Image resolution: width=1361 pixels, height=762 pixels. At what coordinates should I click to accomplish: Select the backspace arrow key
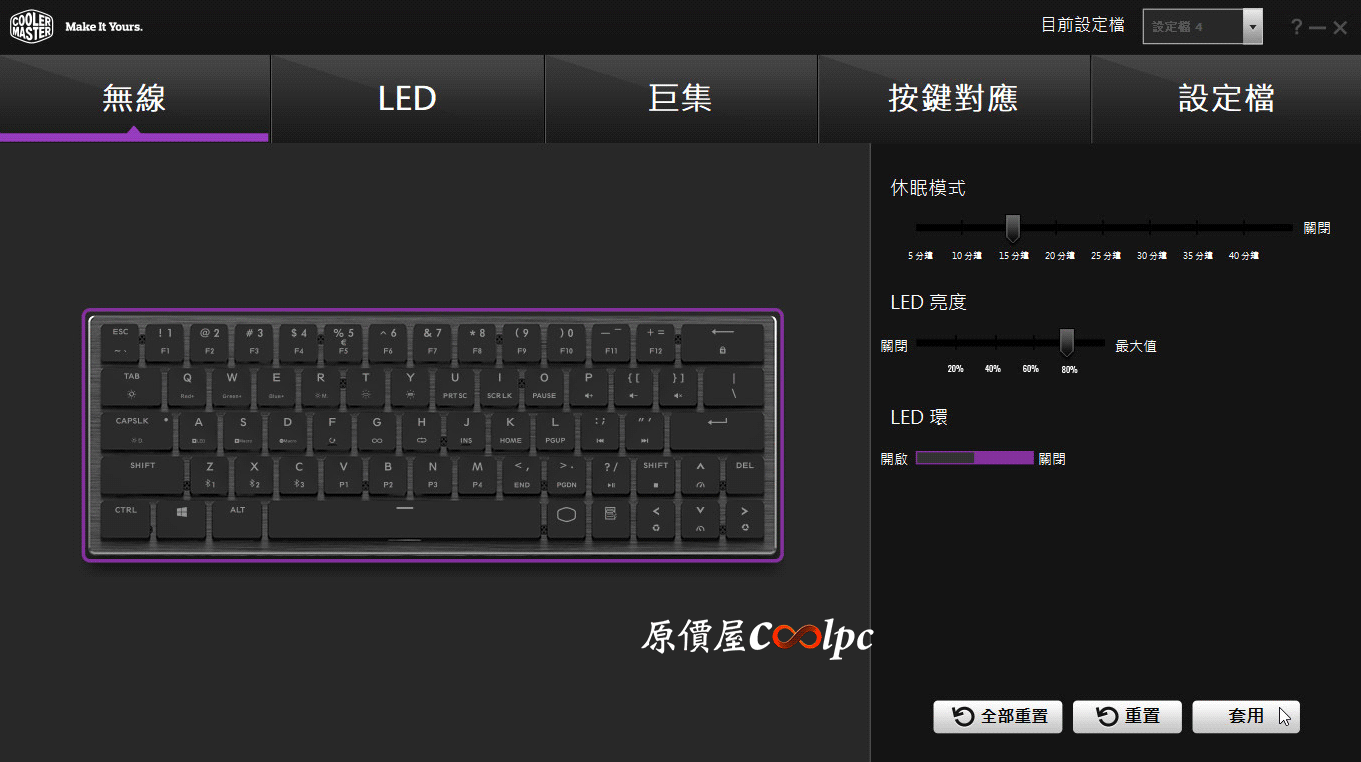[722, 340]
